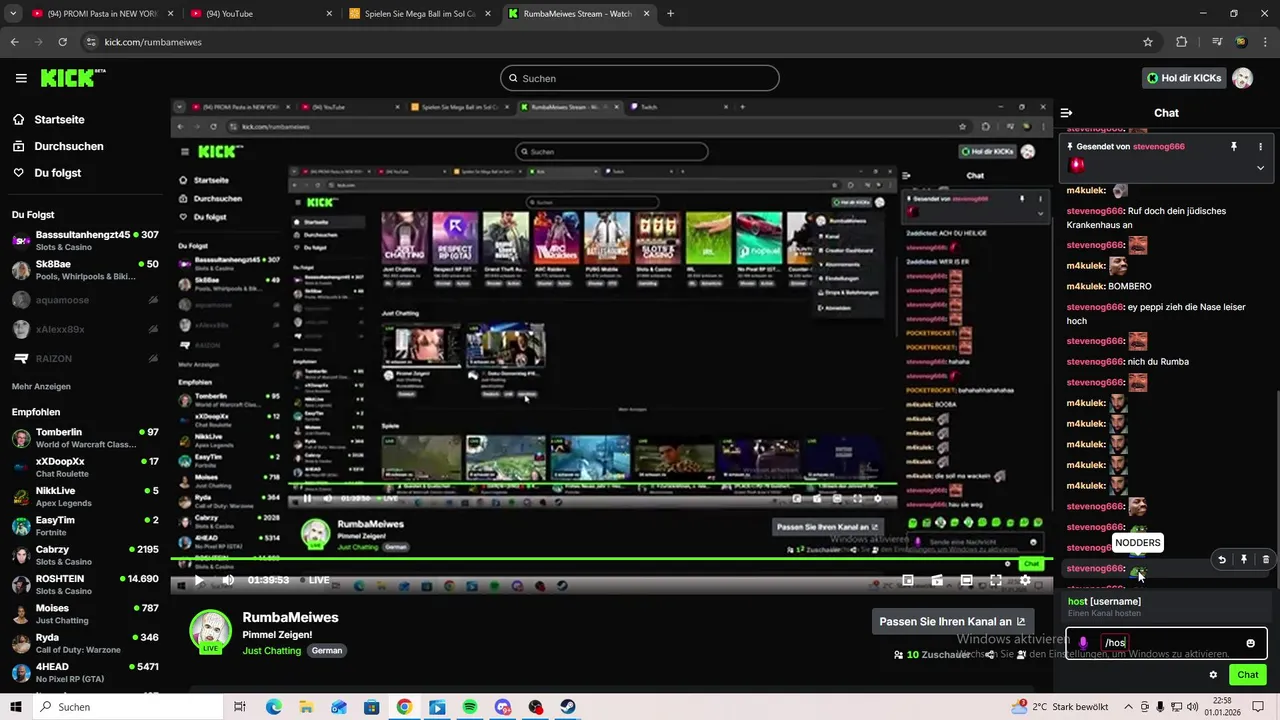This screenshot has width=1280, height=720.
Task: Open Windows notification center
Action: (1257, 707)
